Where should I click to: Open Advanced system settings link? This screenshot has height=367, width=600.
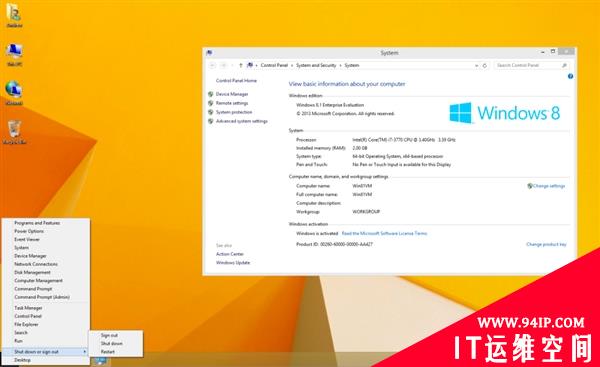click(x=242, y=121)
